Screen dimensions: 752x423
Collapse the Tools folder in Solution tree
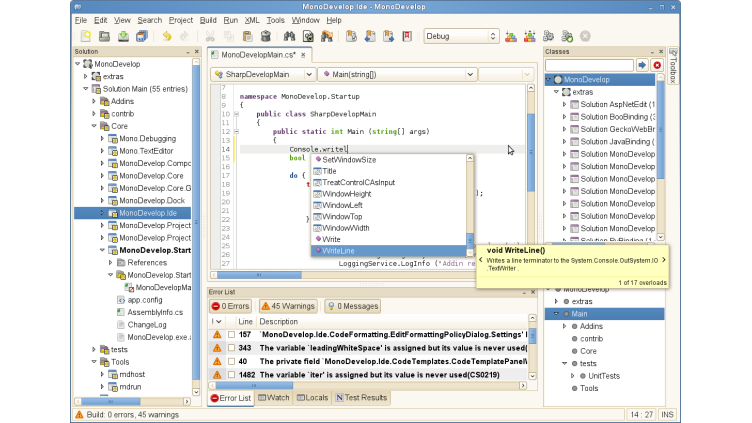coord(94,362)
